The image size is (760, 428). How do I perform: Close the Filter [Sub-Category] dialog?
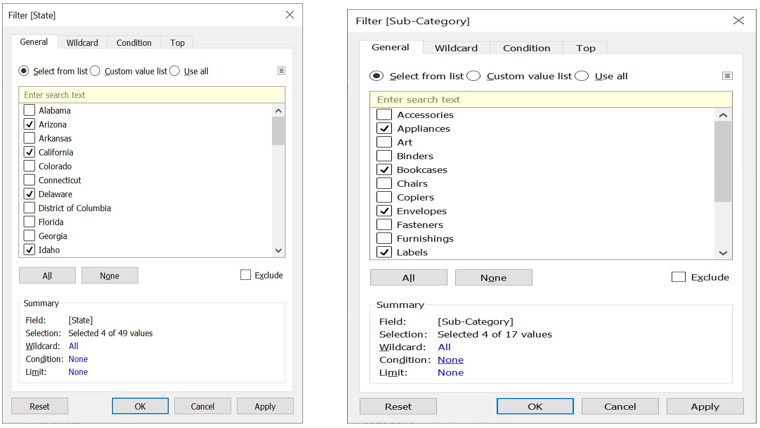tap(738, 20)
